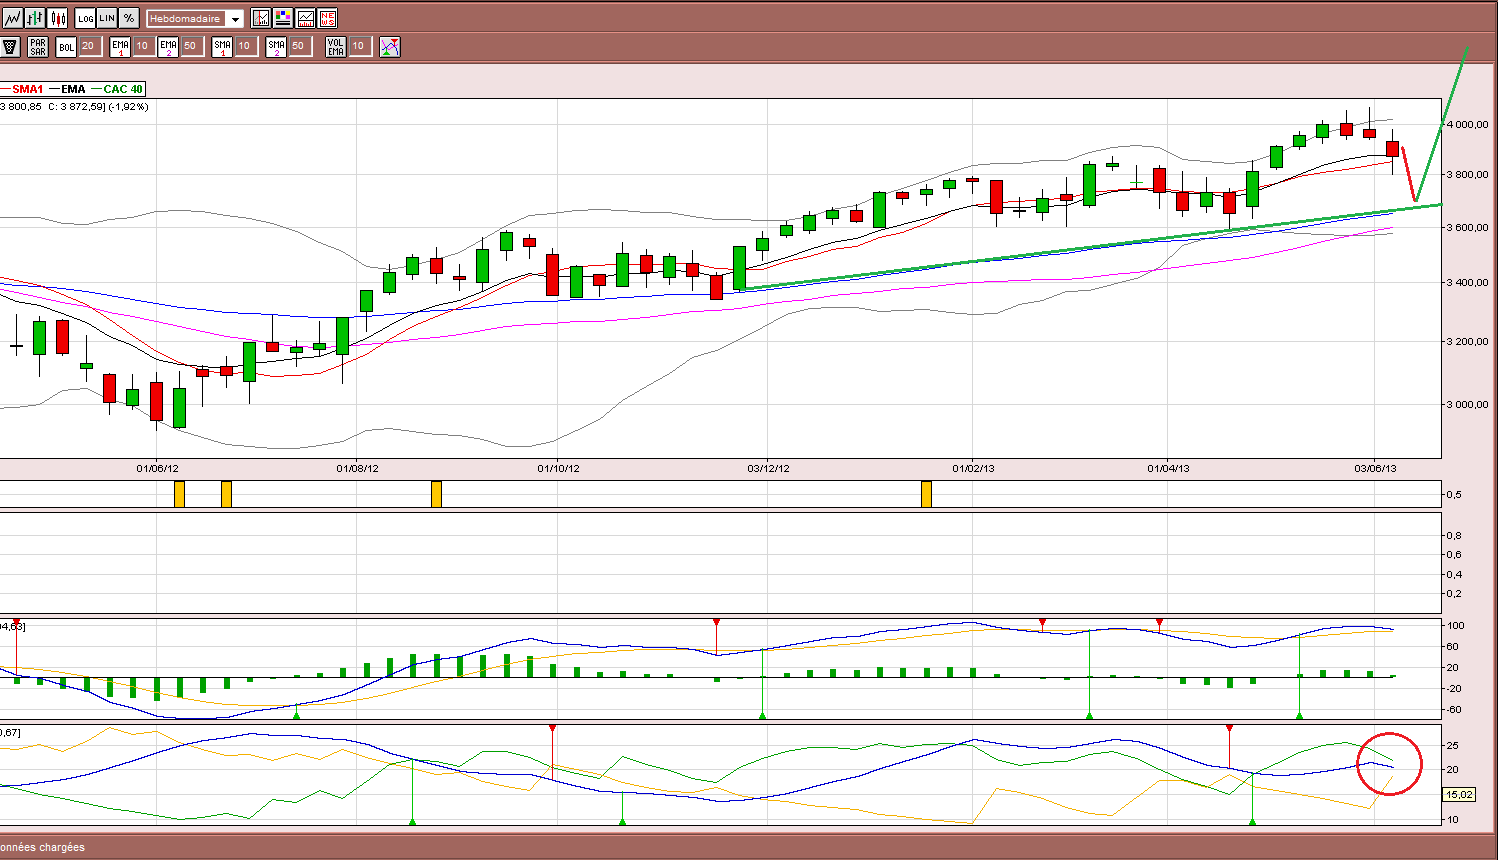Viewport: 1498px width, 860px height.
Task: Enable the LOG scale
Action: (x=86, y=18)
